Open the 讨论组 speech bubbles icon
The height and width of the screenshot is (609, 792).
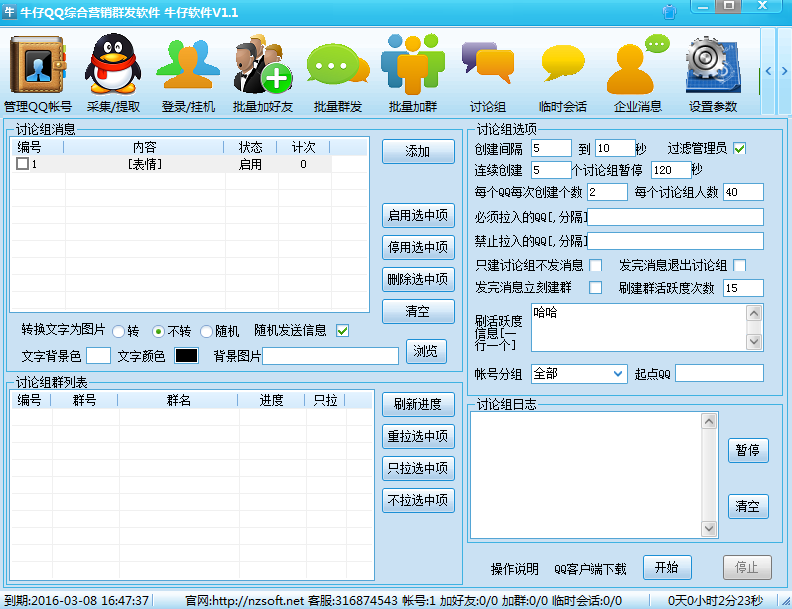(x=487, y=63)
